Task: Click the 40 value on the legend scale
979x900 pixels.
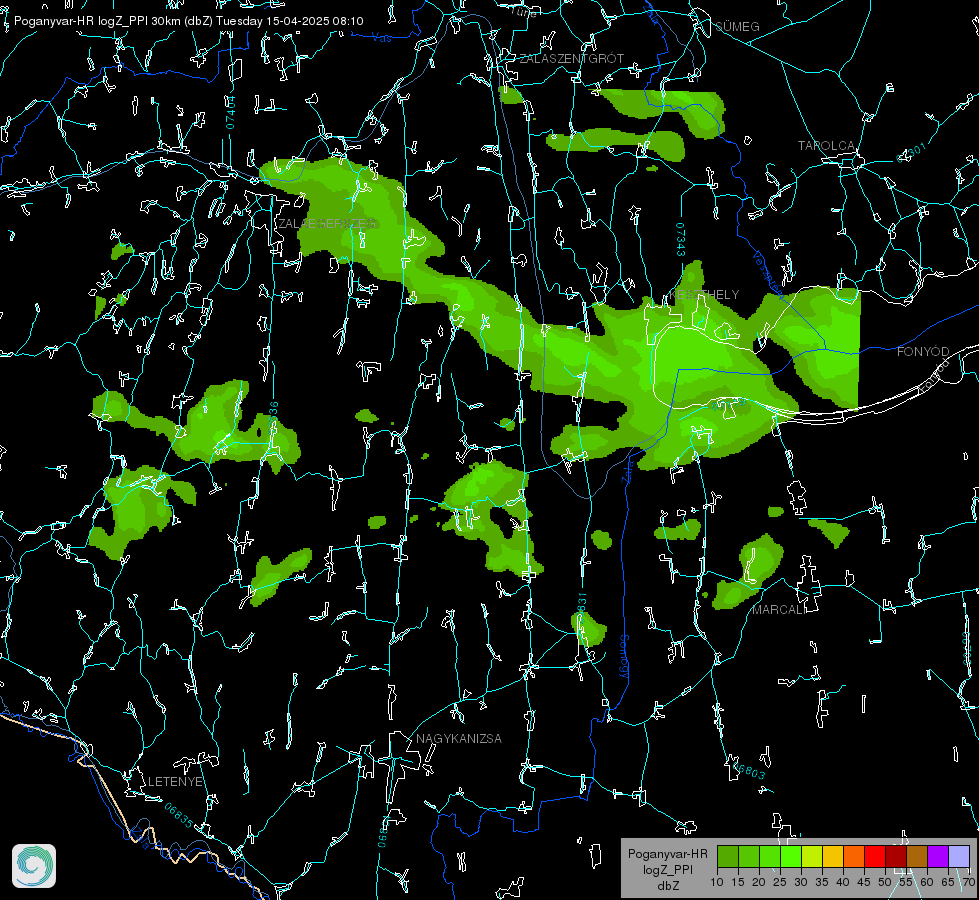Action: tap(843, 883)
